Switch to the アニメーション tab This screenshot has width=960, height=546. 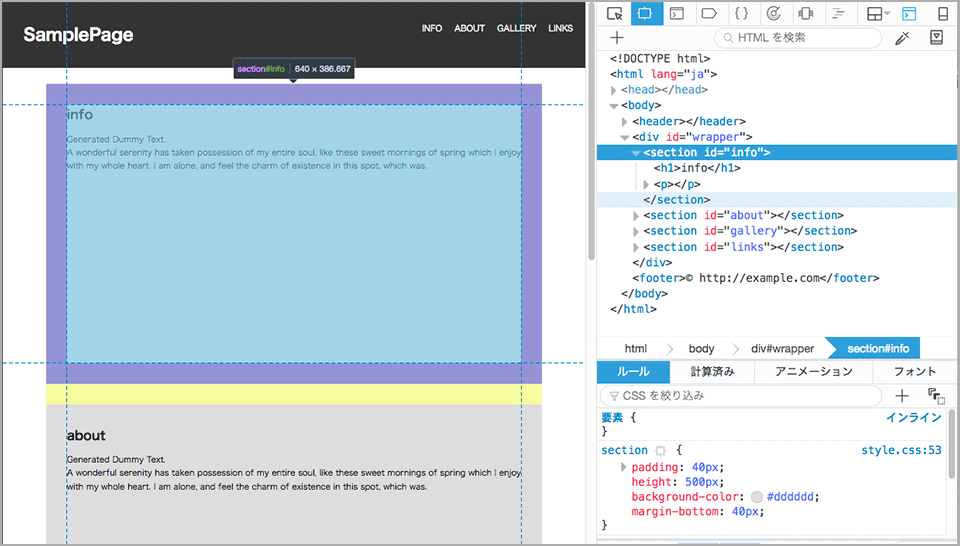tap(814, 371)
